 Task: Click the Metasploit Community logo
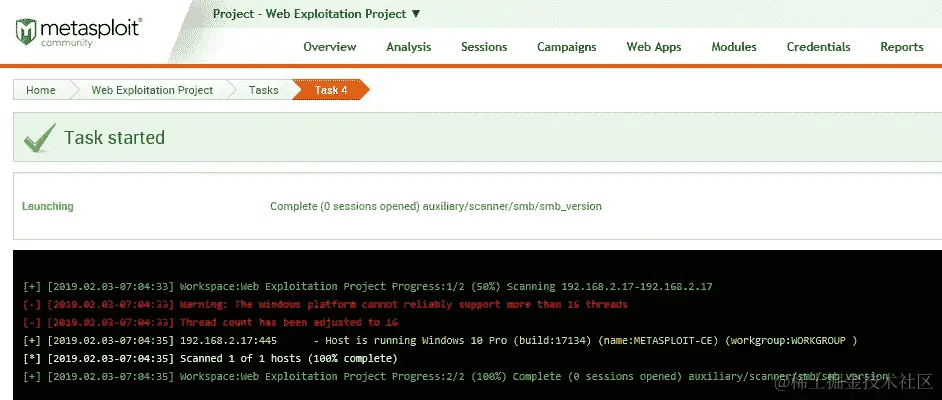point(79,32)
